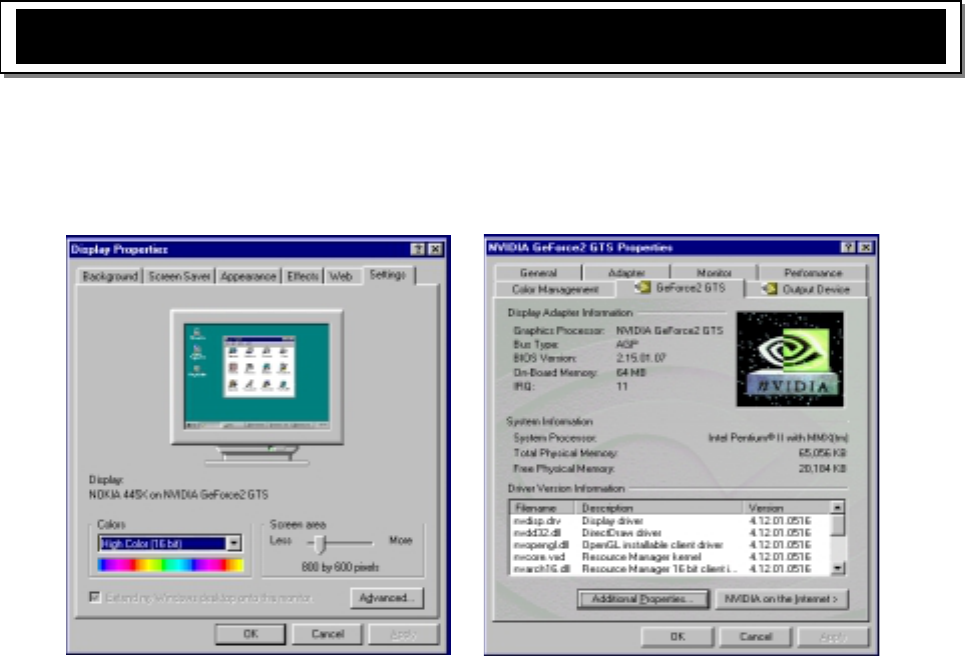Open the Background tab in Display Properties
Screen dimensions: 965x666
click(110, 276)
